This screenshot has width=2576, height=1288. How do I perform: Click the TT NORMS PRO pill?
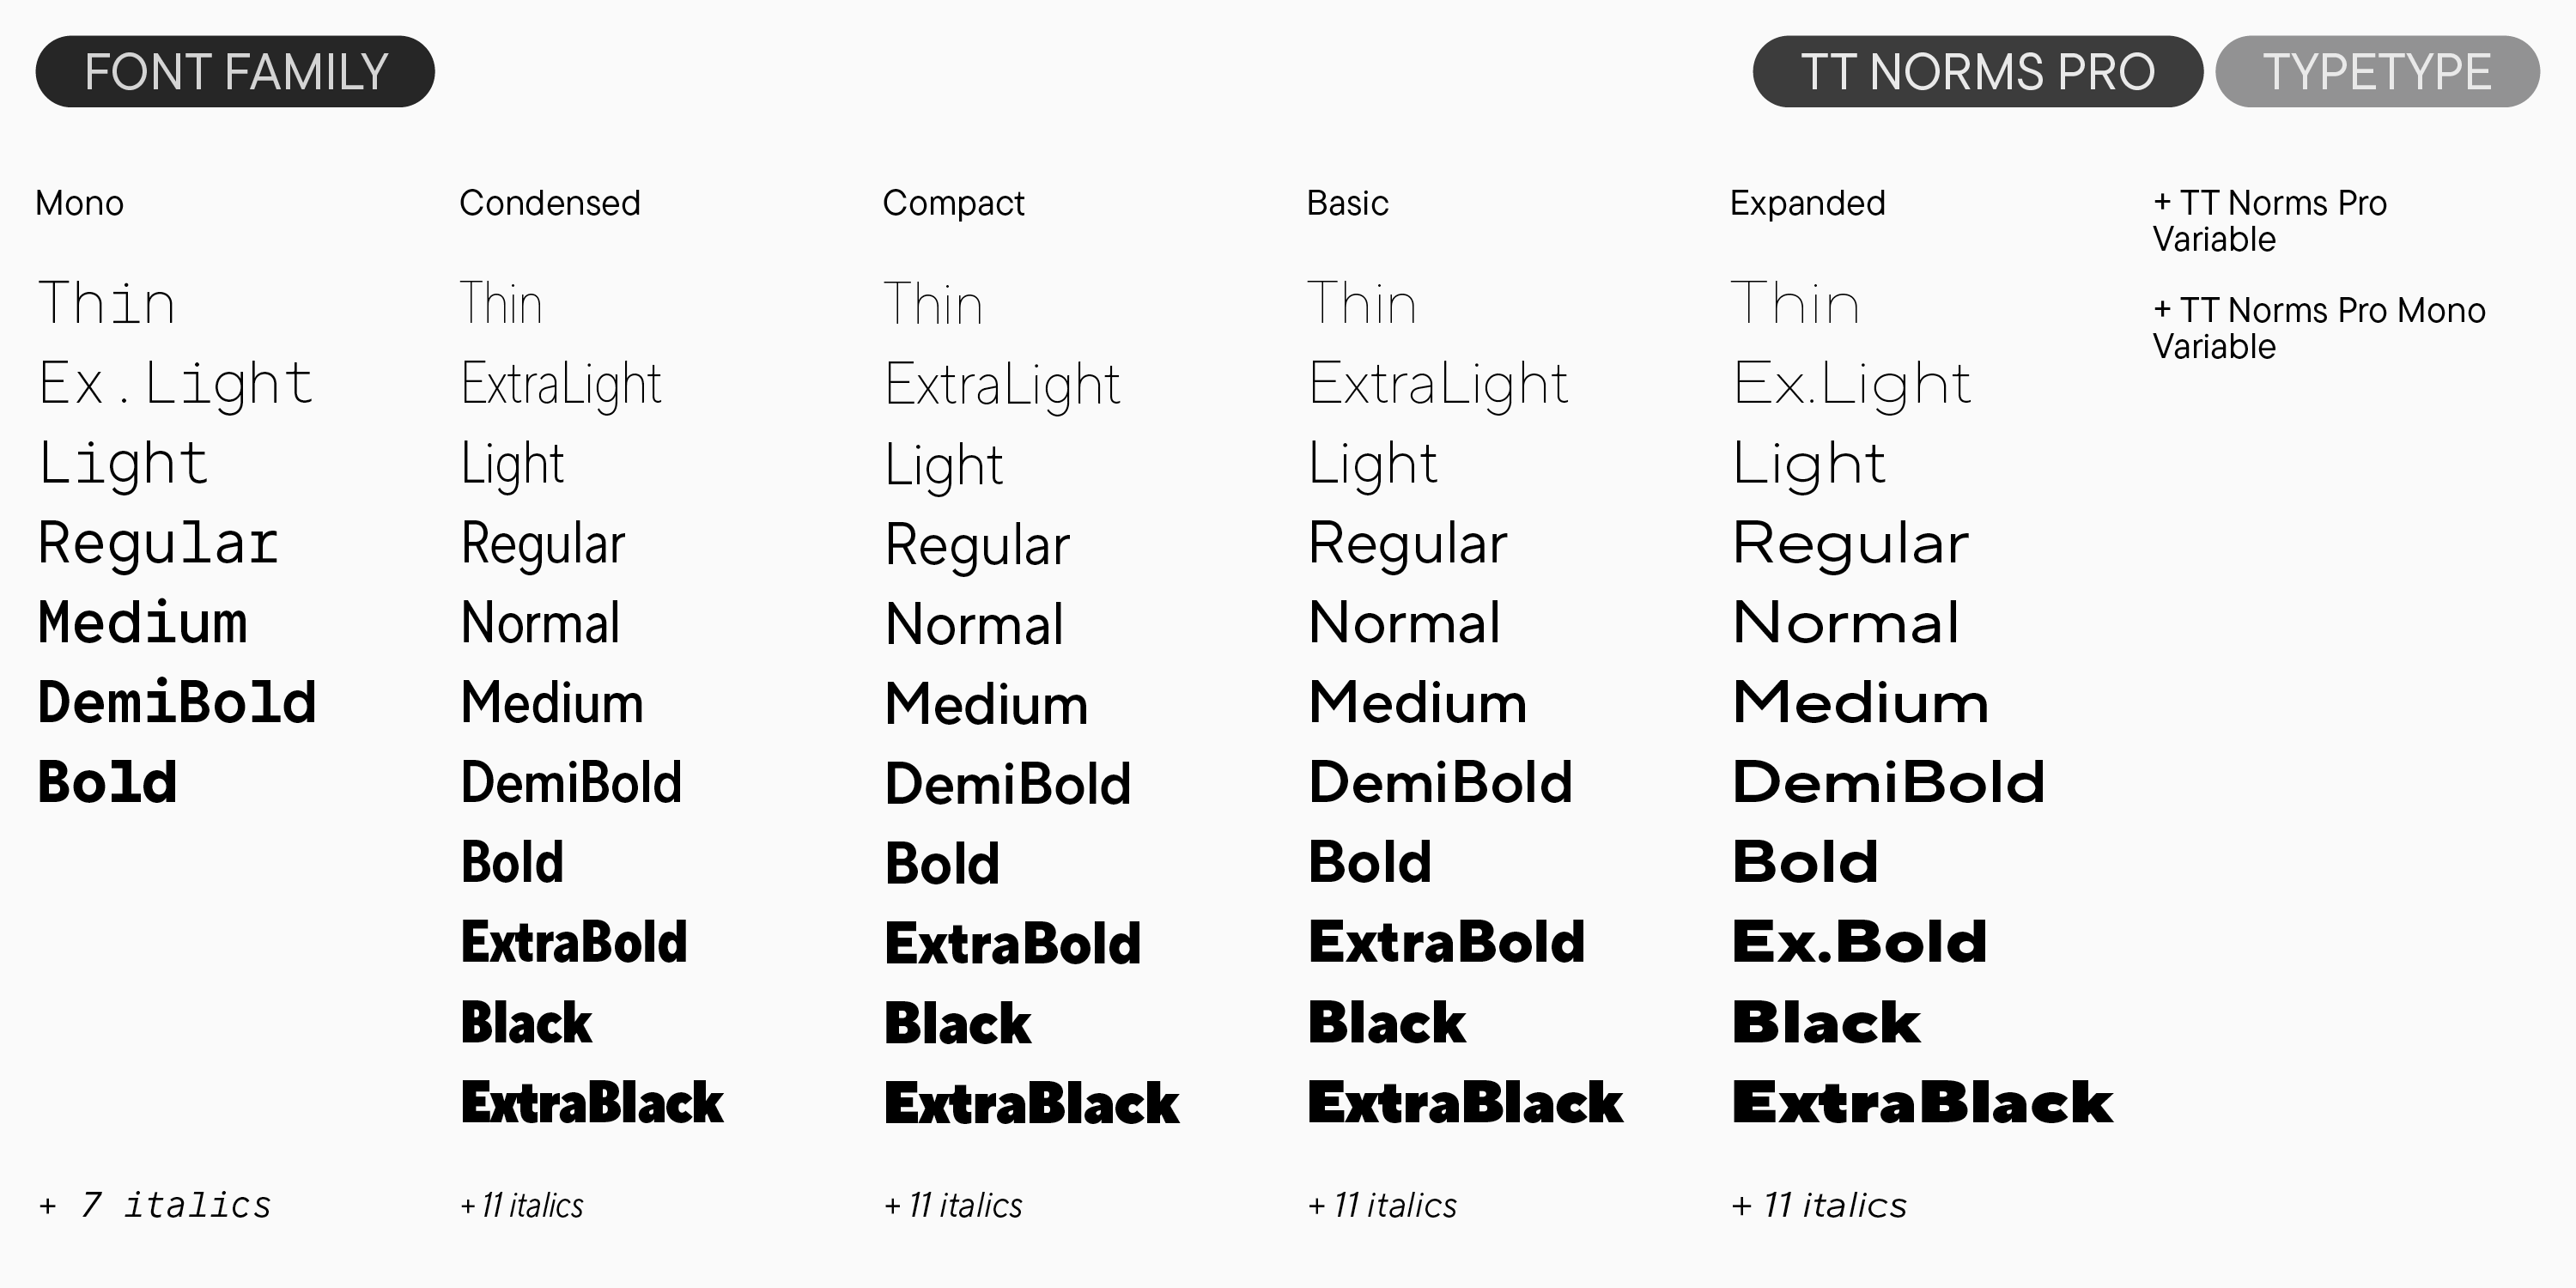(1977, 72)
